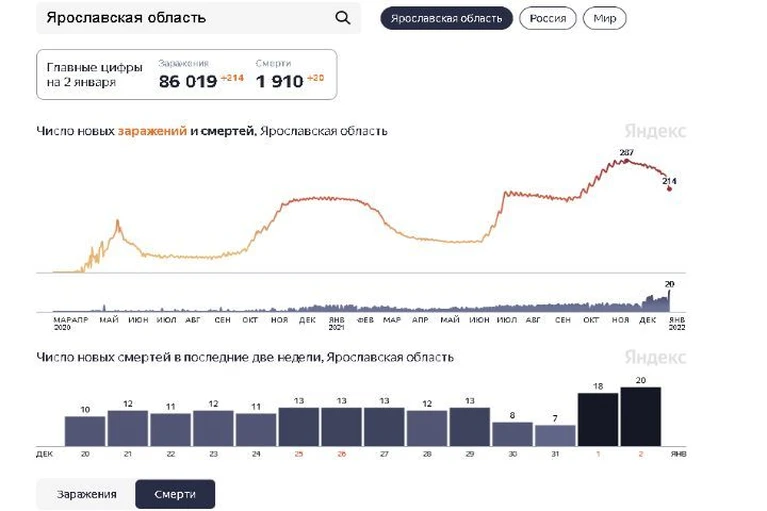Open the Заражения tab
The image size is (767, 511).
point(86,494)
